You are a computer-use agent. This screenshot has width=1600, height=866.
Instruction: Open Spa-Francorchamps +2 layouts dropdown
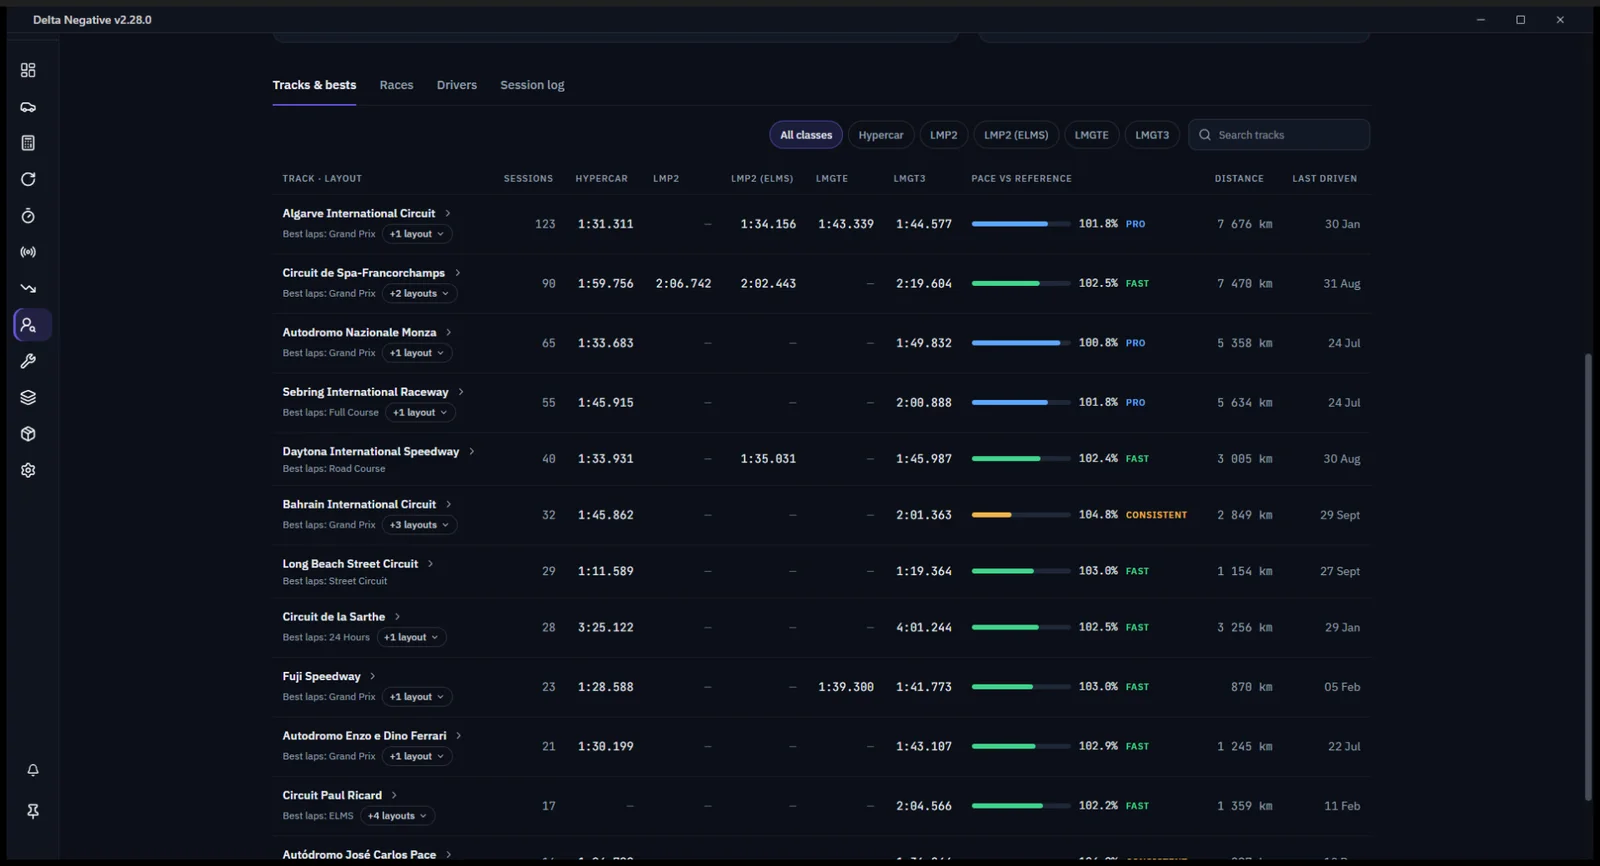click(420, 293)
